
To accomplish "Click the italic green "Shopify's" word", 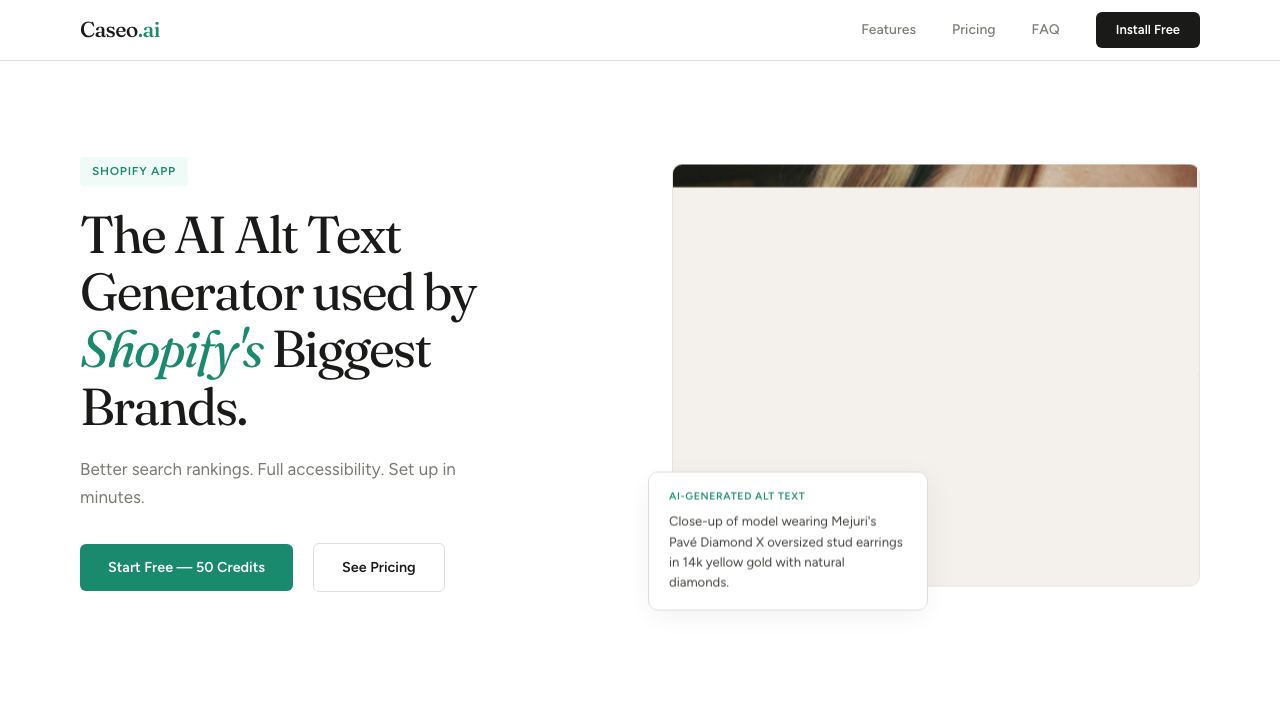I will (172, 351).
